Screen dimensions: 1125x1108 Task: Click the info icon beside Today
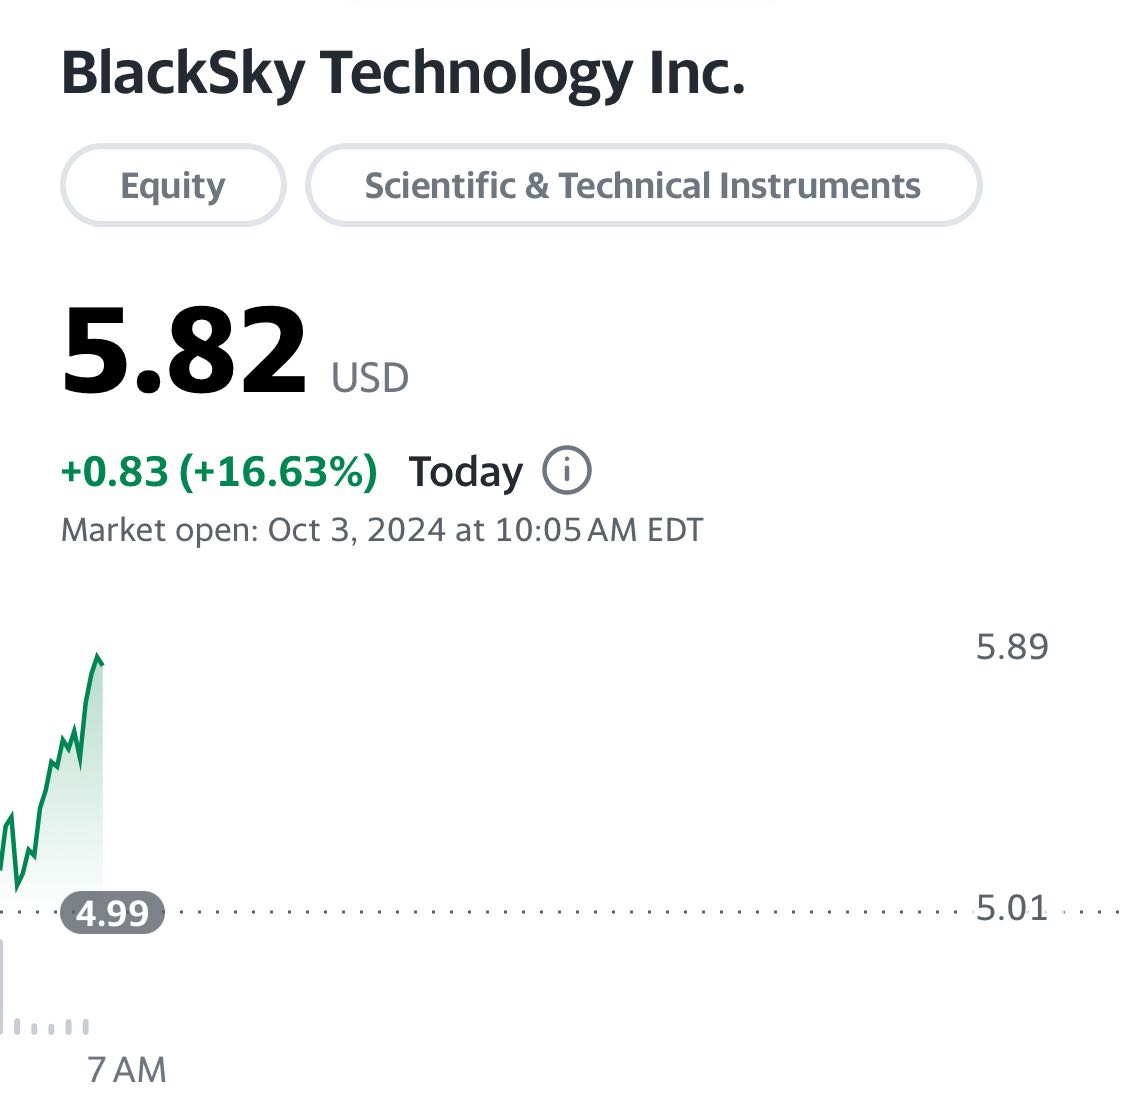[566, 471]
